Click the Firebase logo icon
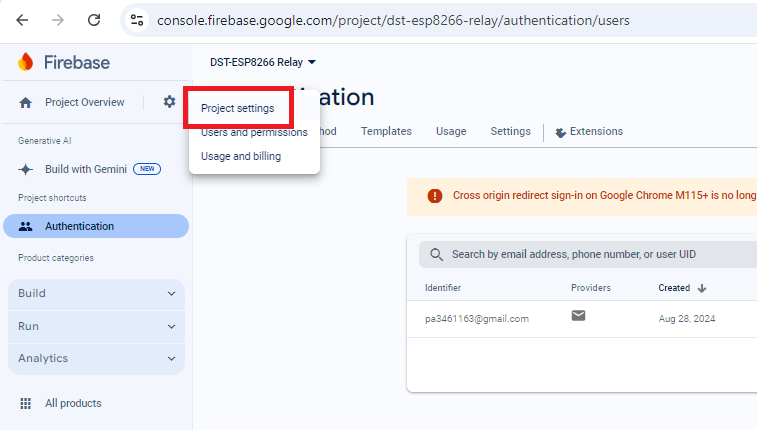757x430 pixels. click(x=26, y=62)
